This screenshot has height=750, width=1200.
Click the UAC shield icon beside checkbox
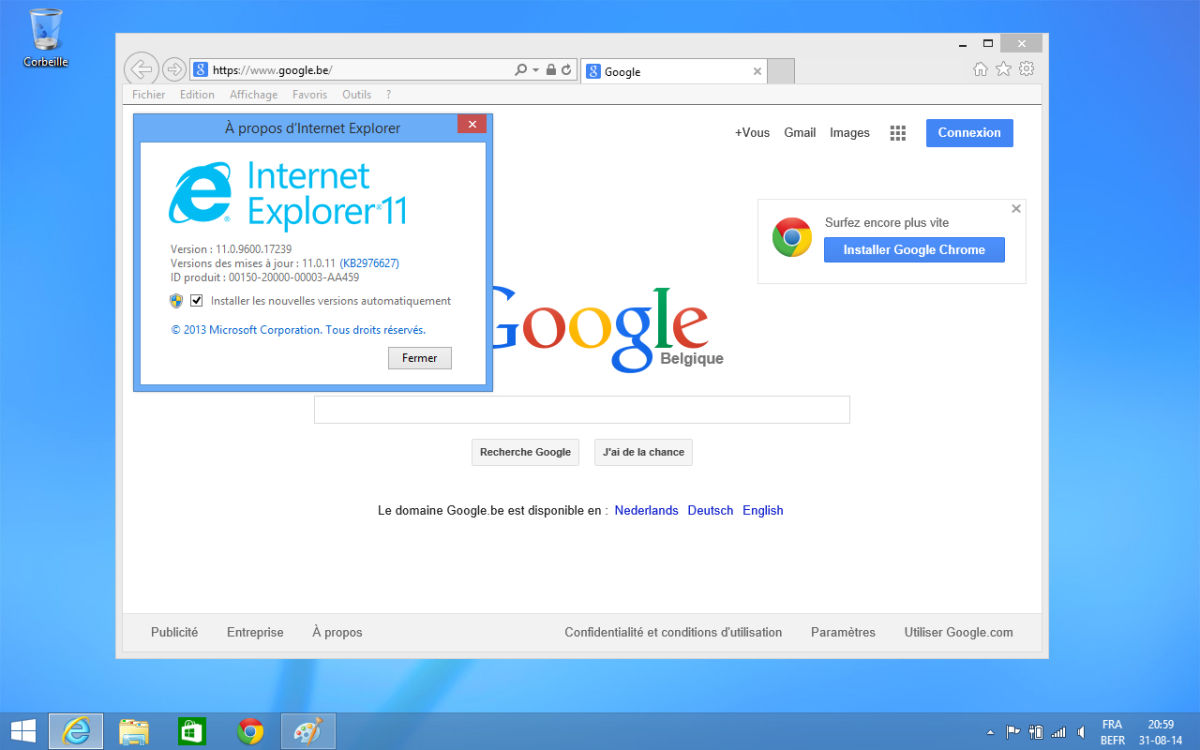(x=176, y=301)
